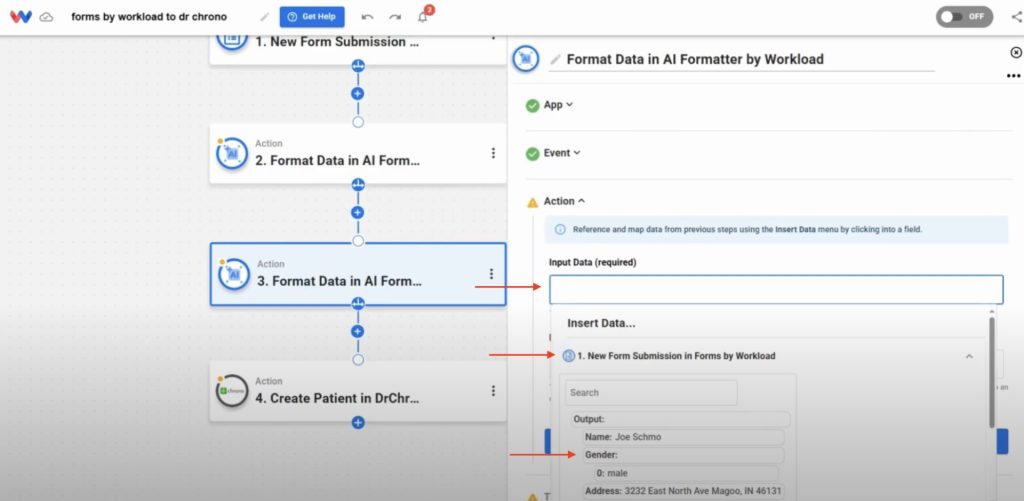
Task: Click the cloud save status icon
Action: tap(46, 18)
